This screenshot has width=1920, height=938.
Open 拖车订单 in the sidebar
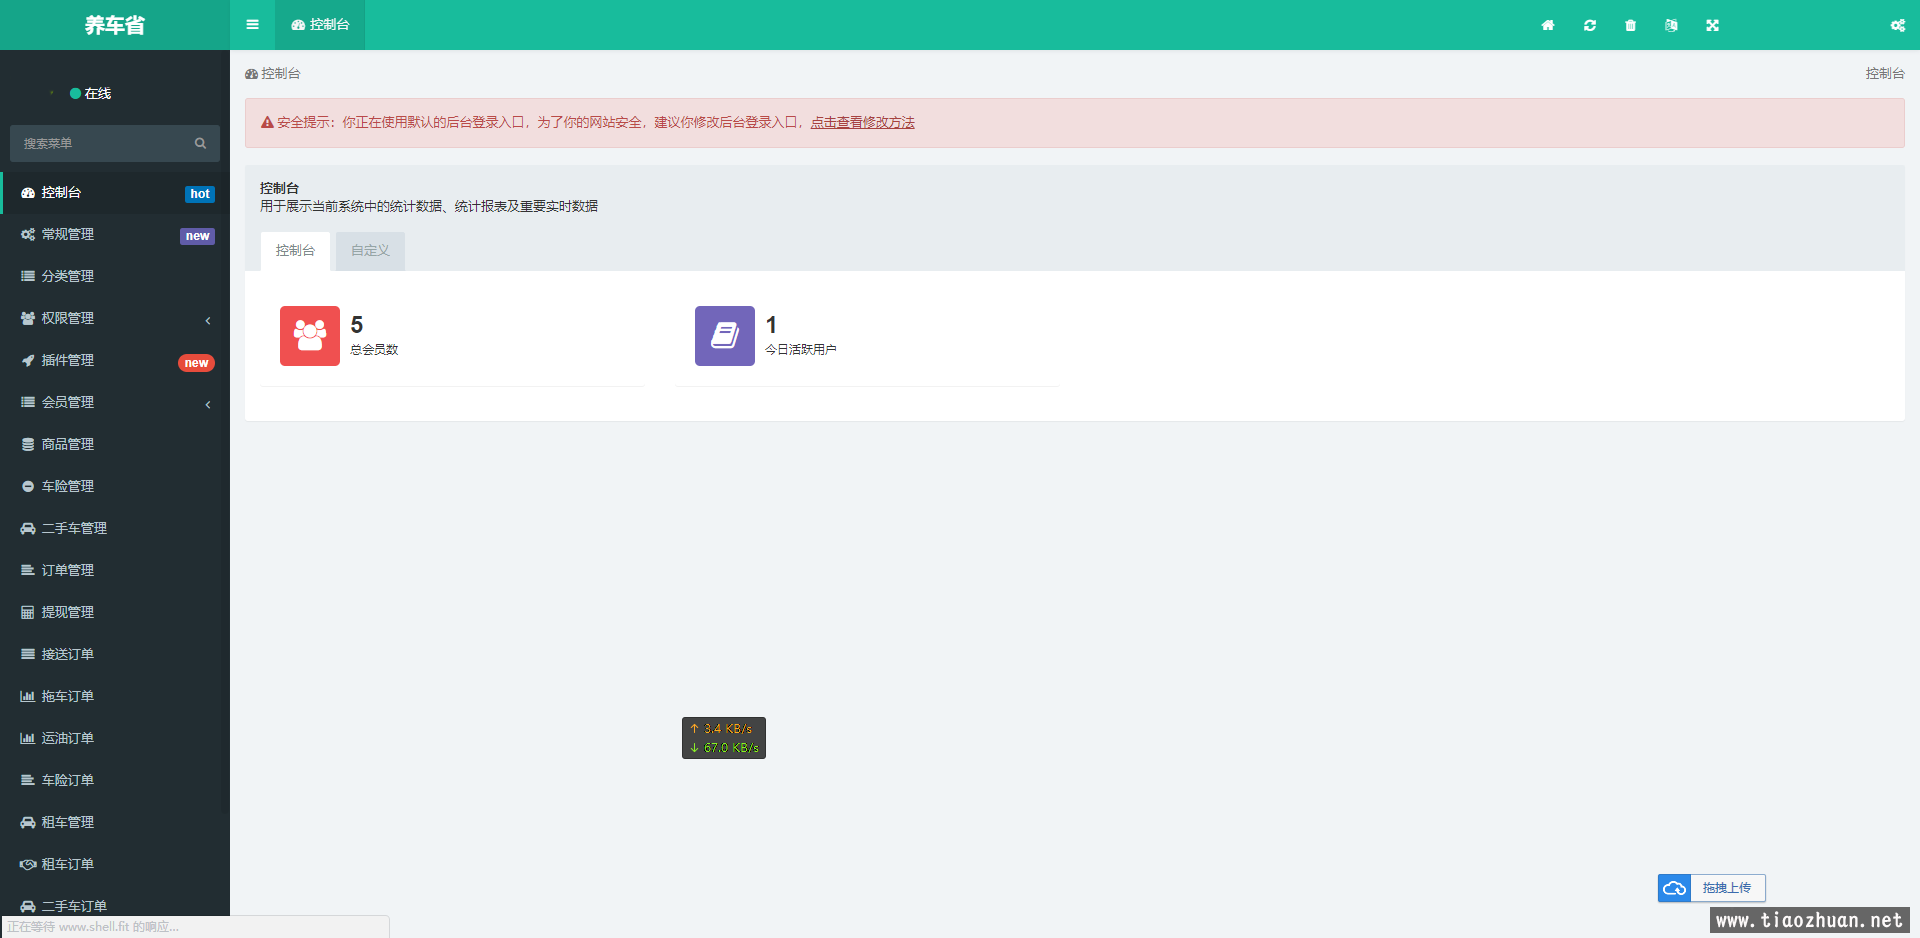[68, 696]
